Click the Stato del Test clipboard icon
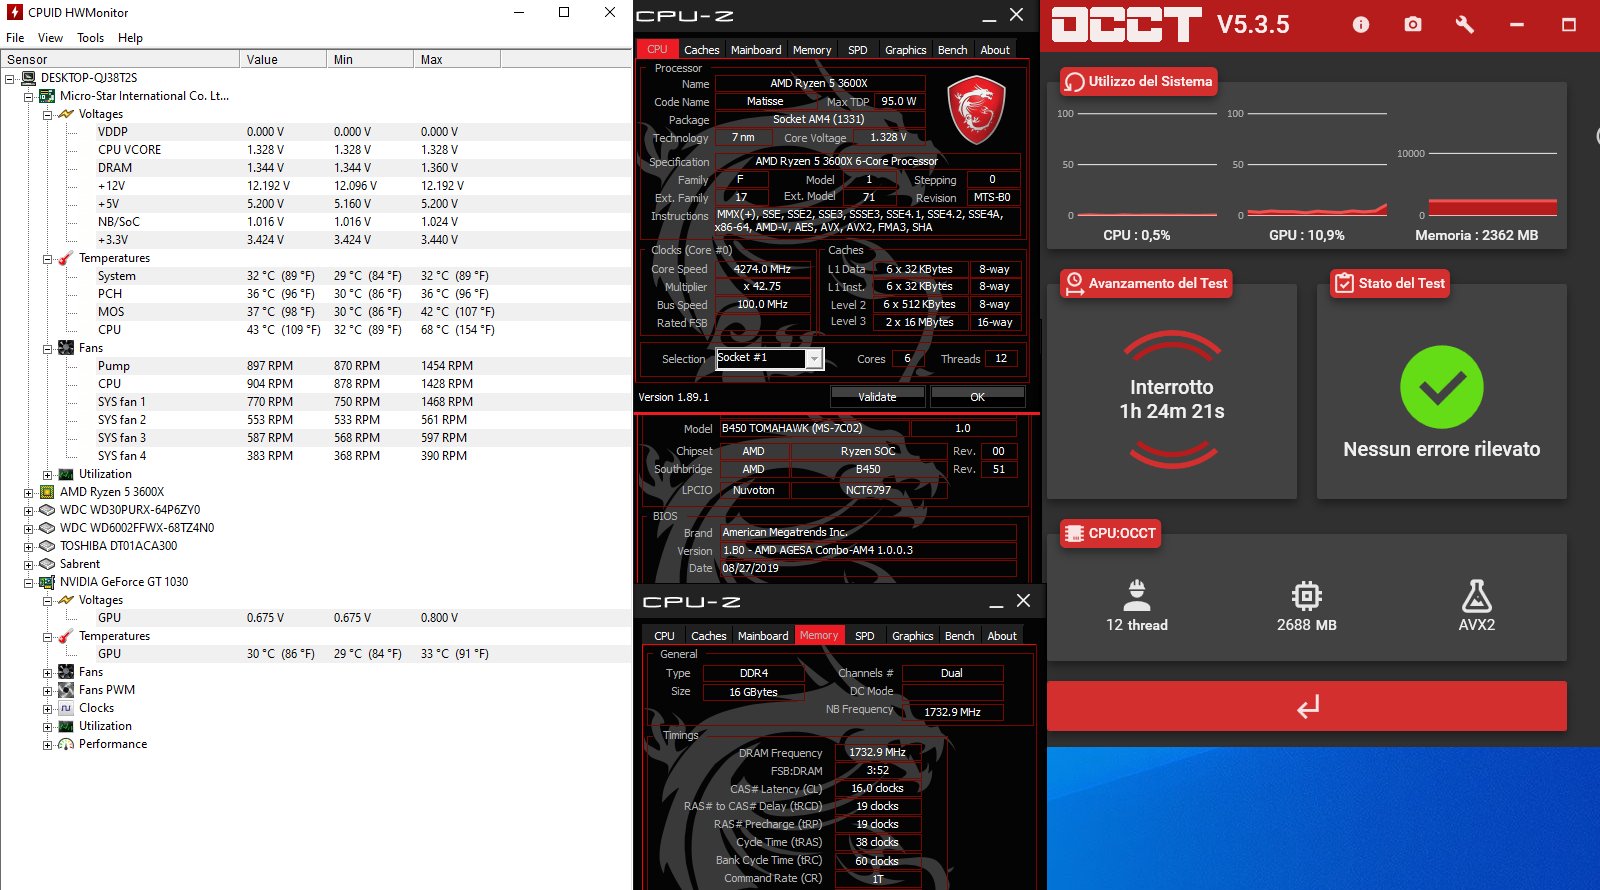The width and height of the screenshot is (1600, 890). click(x=1344, y=283)
